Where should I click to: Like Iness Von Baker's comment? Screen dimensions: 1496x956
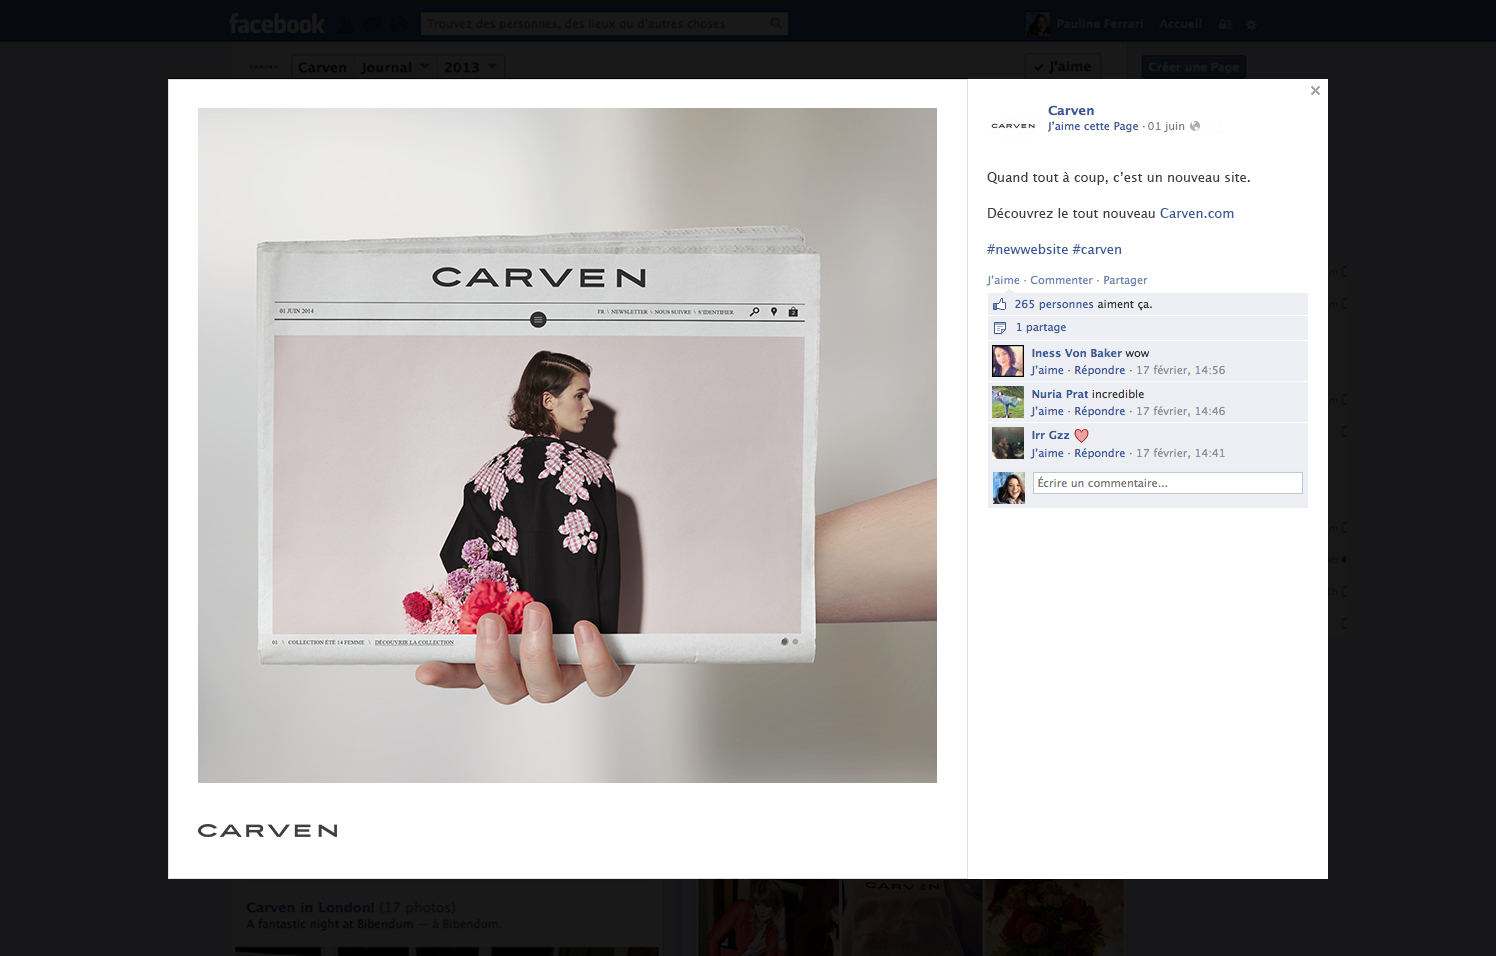tap(1047, 369)
